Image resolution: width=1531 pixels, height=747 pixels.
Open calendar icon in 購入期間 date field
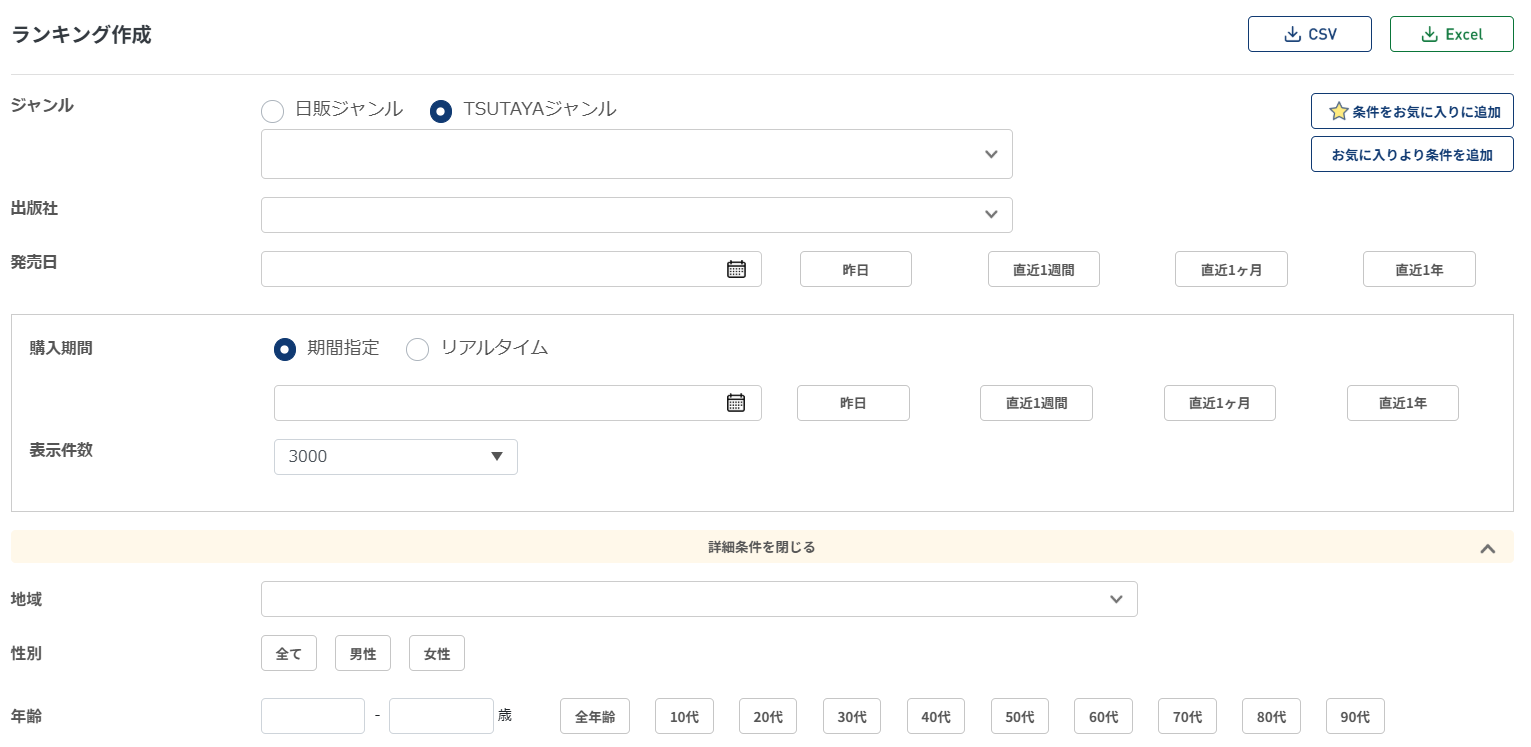point(736,403)
